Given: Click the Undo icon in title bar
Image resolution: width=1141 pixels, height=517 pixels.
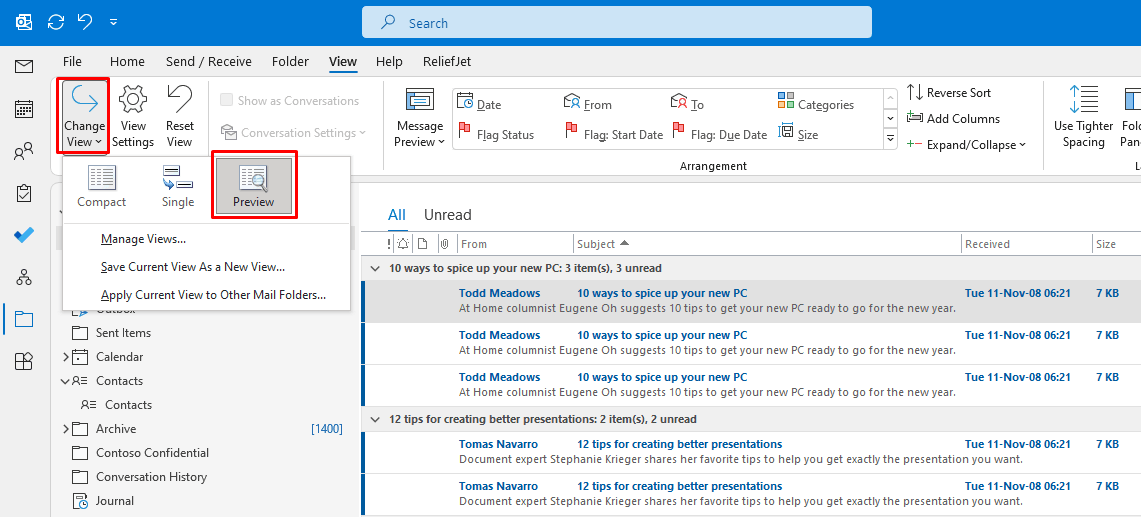Looking at the screenshot, I should click(x=84, y=23).
